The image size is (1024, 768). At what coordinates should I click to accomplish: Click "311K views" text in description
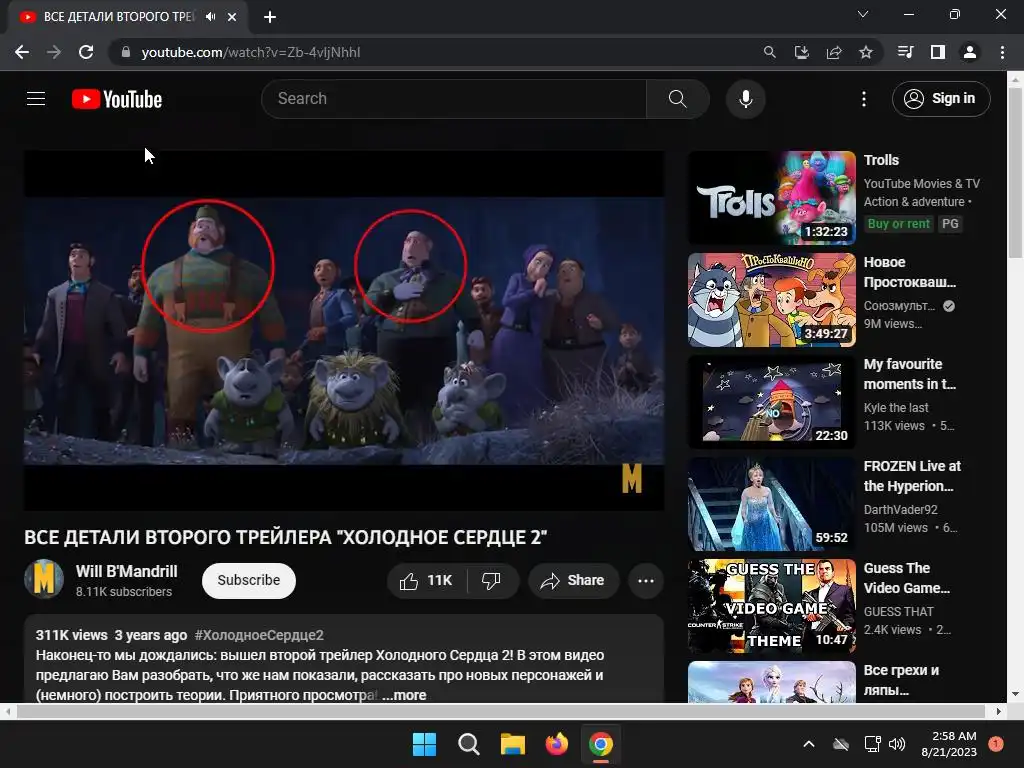72,635
